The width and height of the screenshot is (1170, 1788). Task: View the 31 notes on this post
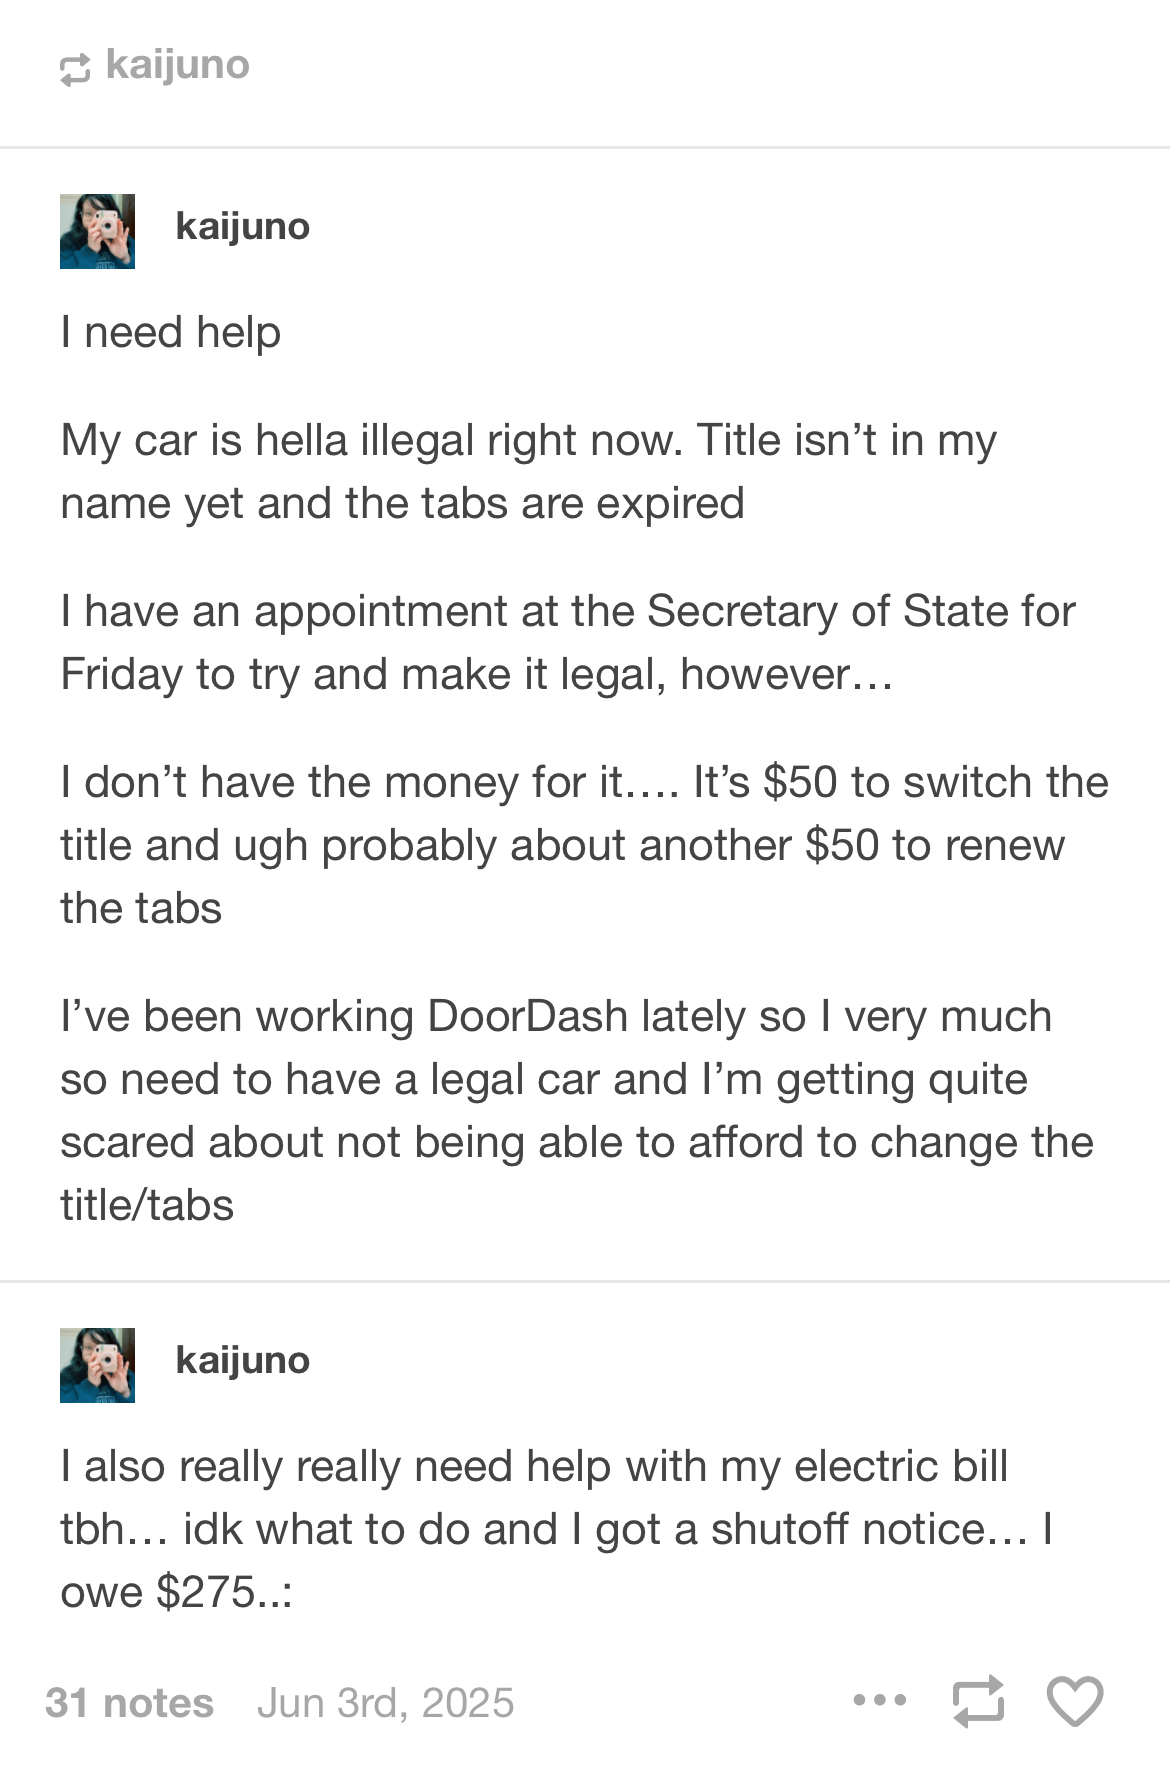pos(129,1702)
